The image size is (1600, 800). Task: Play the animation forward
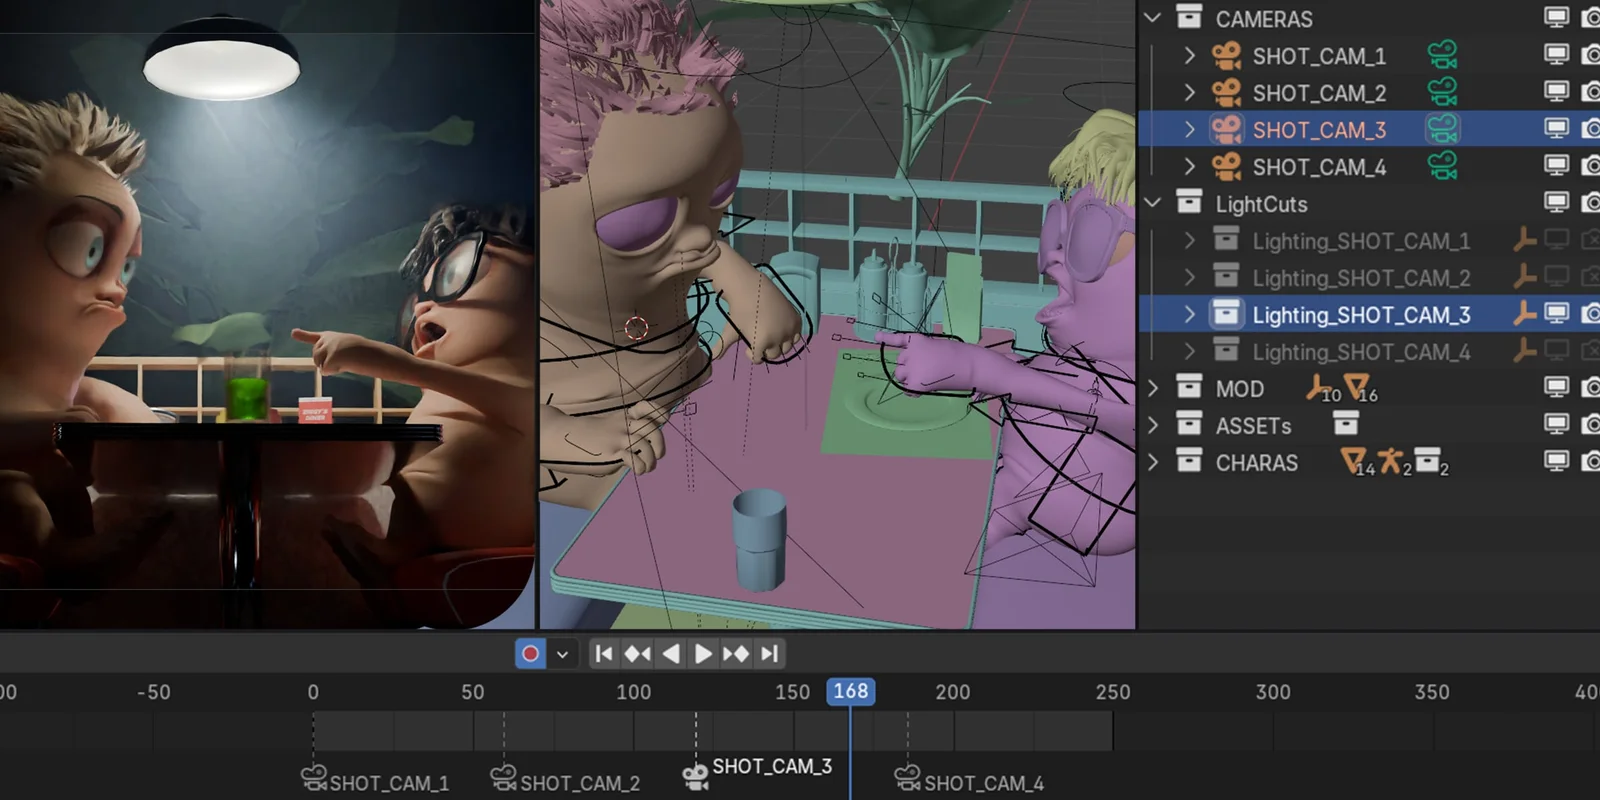tap(703, 654)
